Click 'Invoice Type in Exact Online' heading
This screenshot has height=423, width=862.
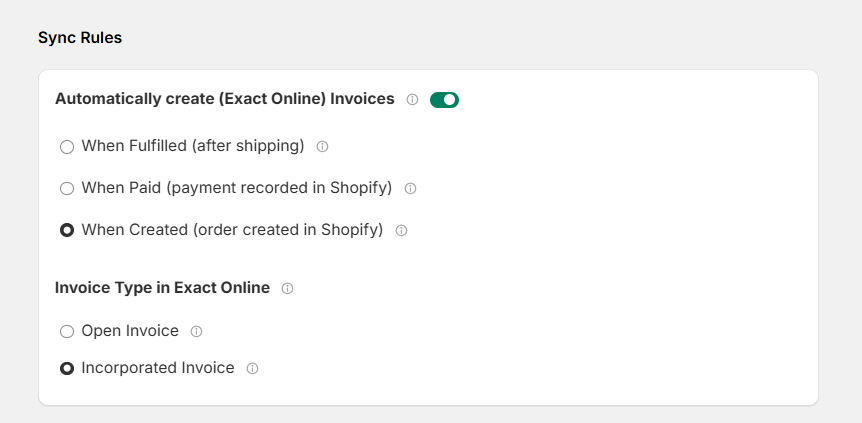(x=163, y=288)
